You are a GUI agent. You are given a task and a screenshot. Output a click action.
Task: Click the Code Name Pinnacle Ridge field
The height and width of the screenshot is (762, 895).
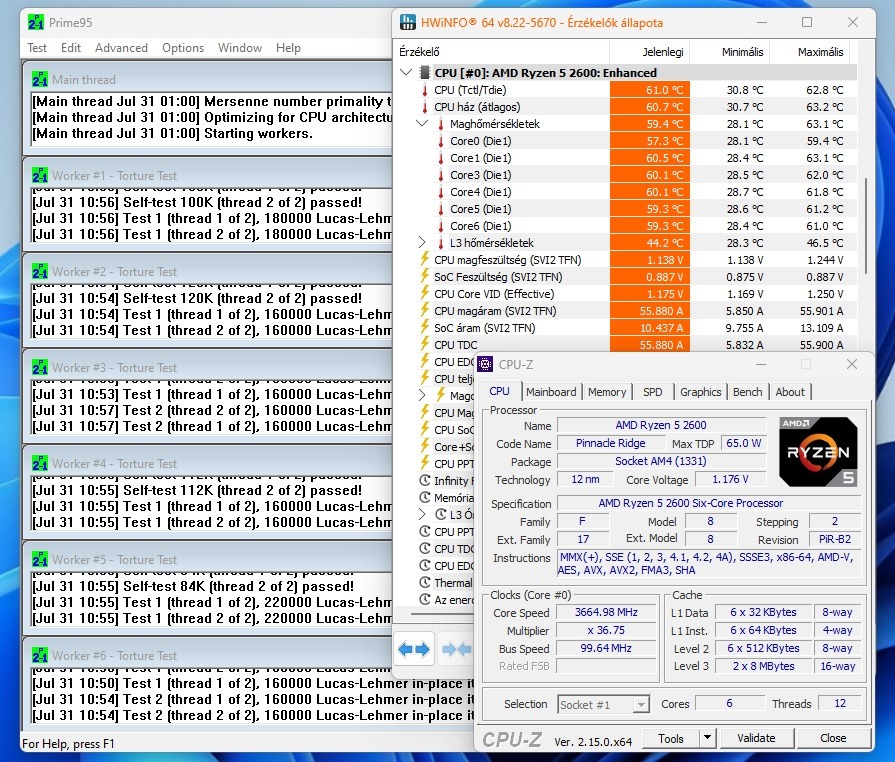tap(611, 444)
